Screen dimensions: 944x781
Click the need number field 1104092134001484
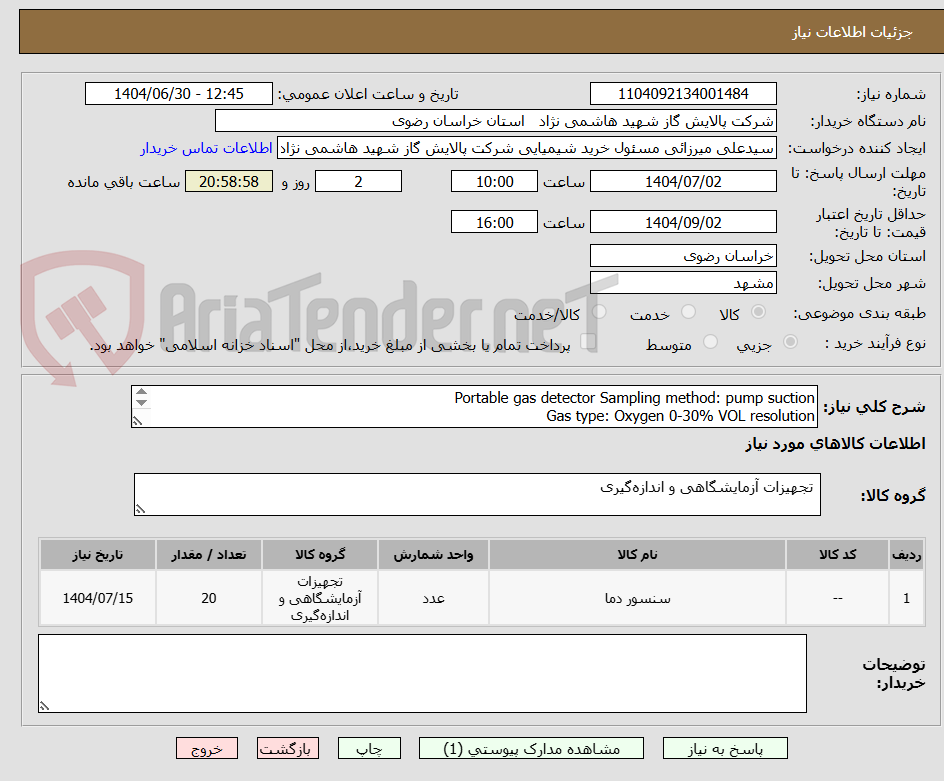683,93
